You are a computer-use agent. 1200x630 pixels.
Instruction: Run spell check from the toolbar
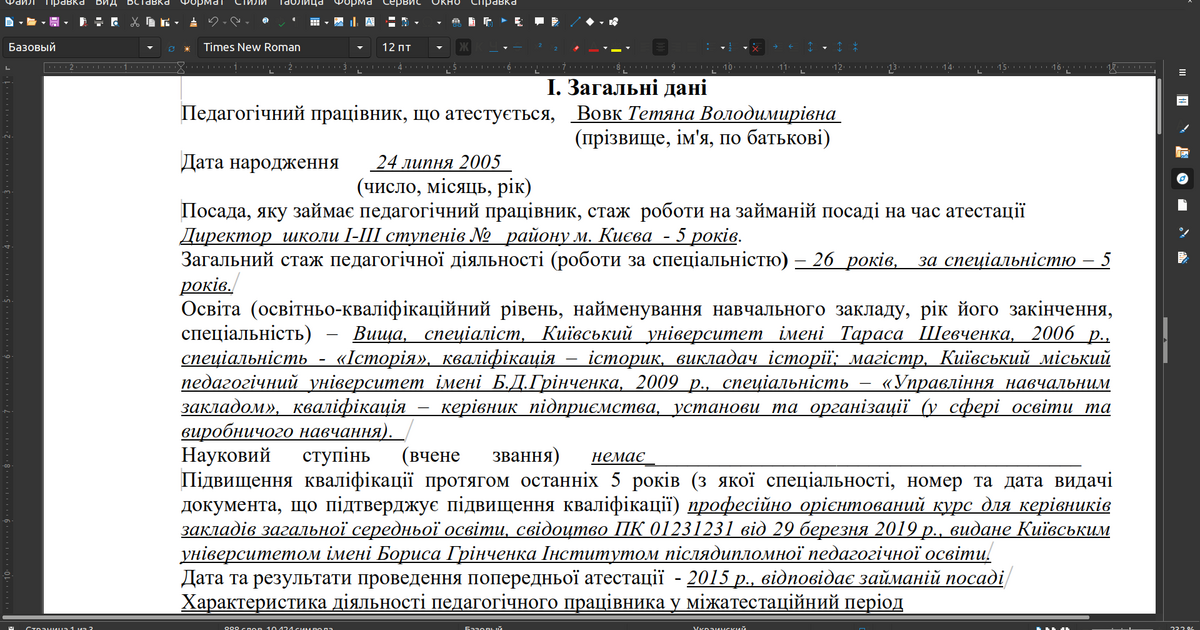283,20
